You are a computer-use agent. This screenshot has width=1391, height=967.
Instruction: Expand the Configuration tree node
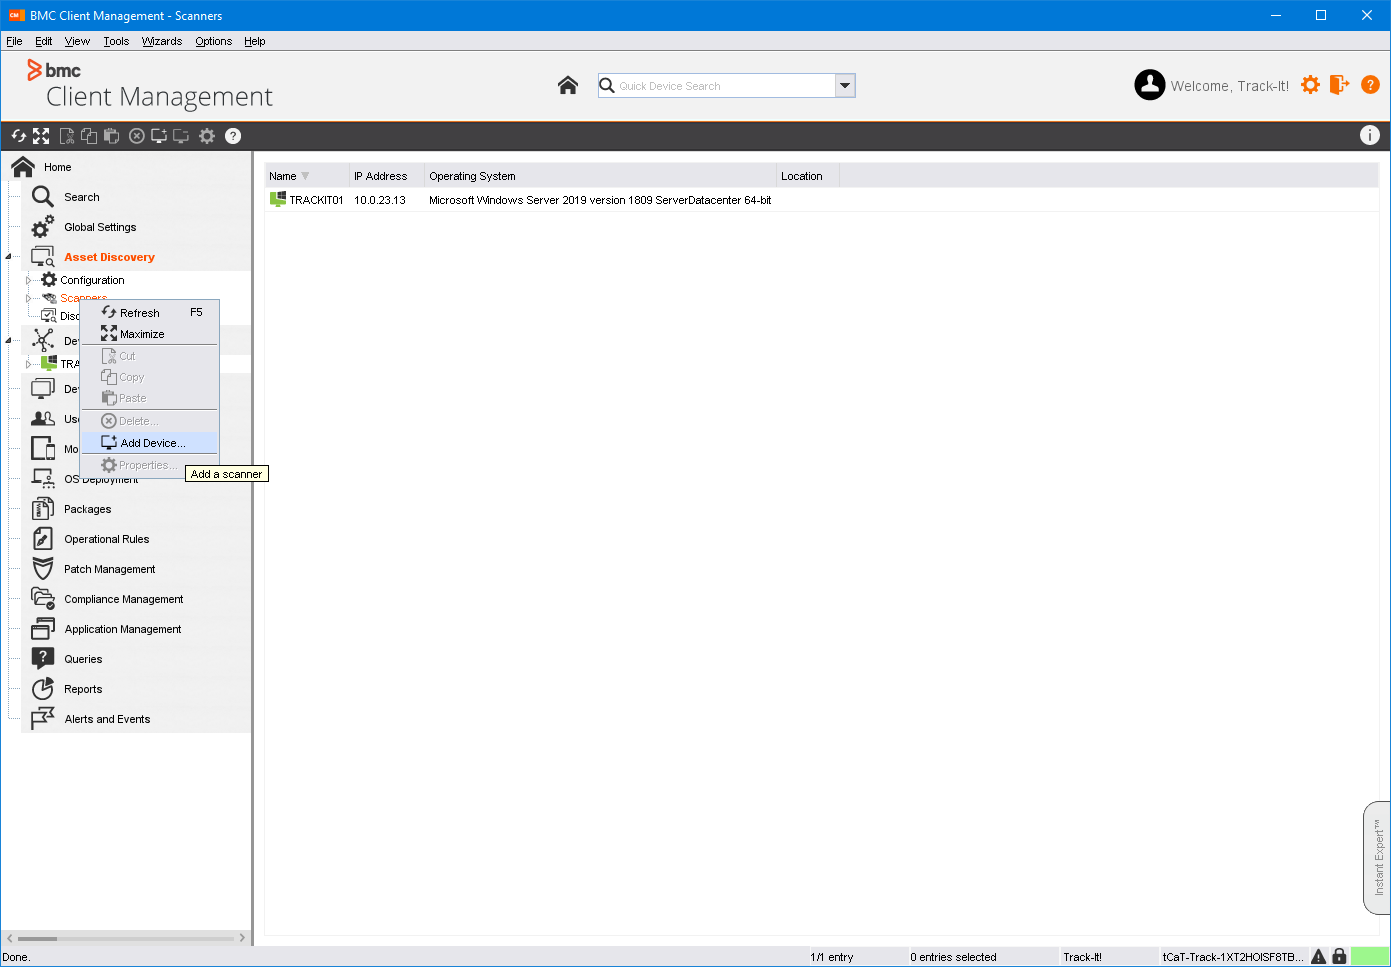[28, 280]
